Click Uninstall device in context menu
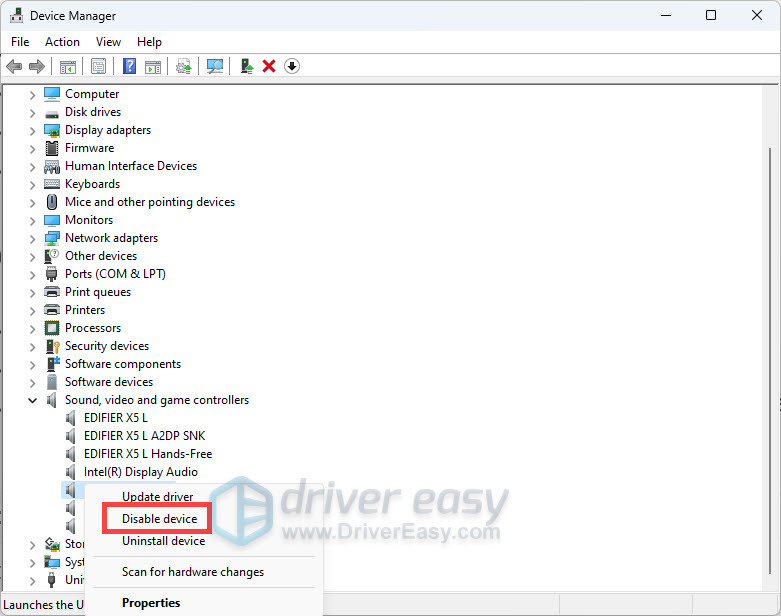This screenshot has width=781, height=616. click(x=163, y=541)
